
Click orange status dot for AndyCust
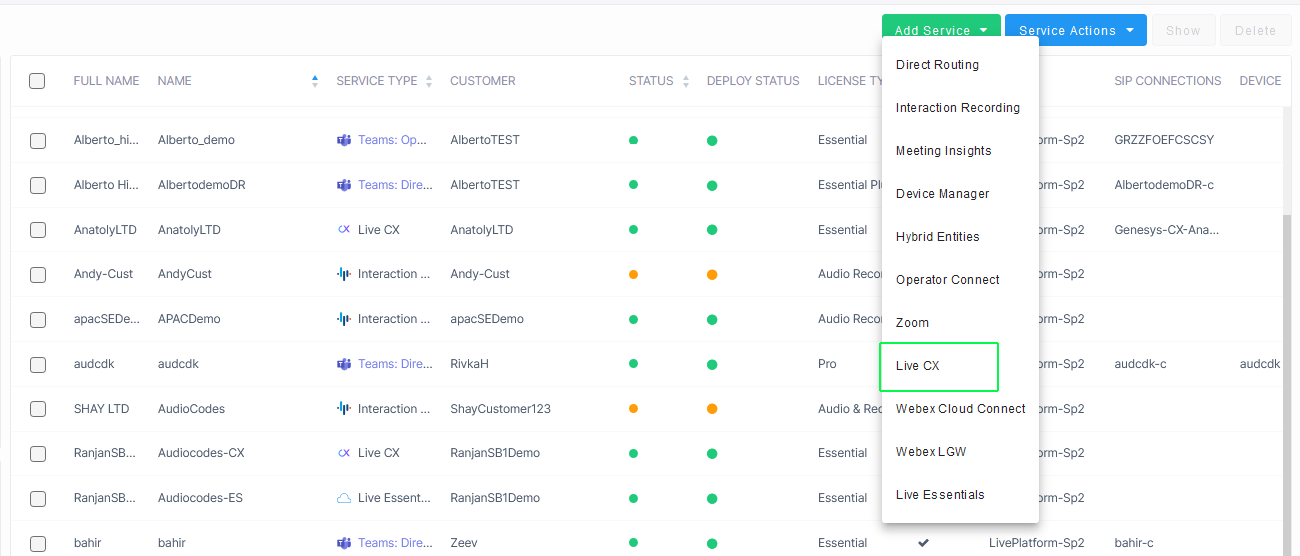coord(633,274)
